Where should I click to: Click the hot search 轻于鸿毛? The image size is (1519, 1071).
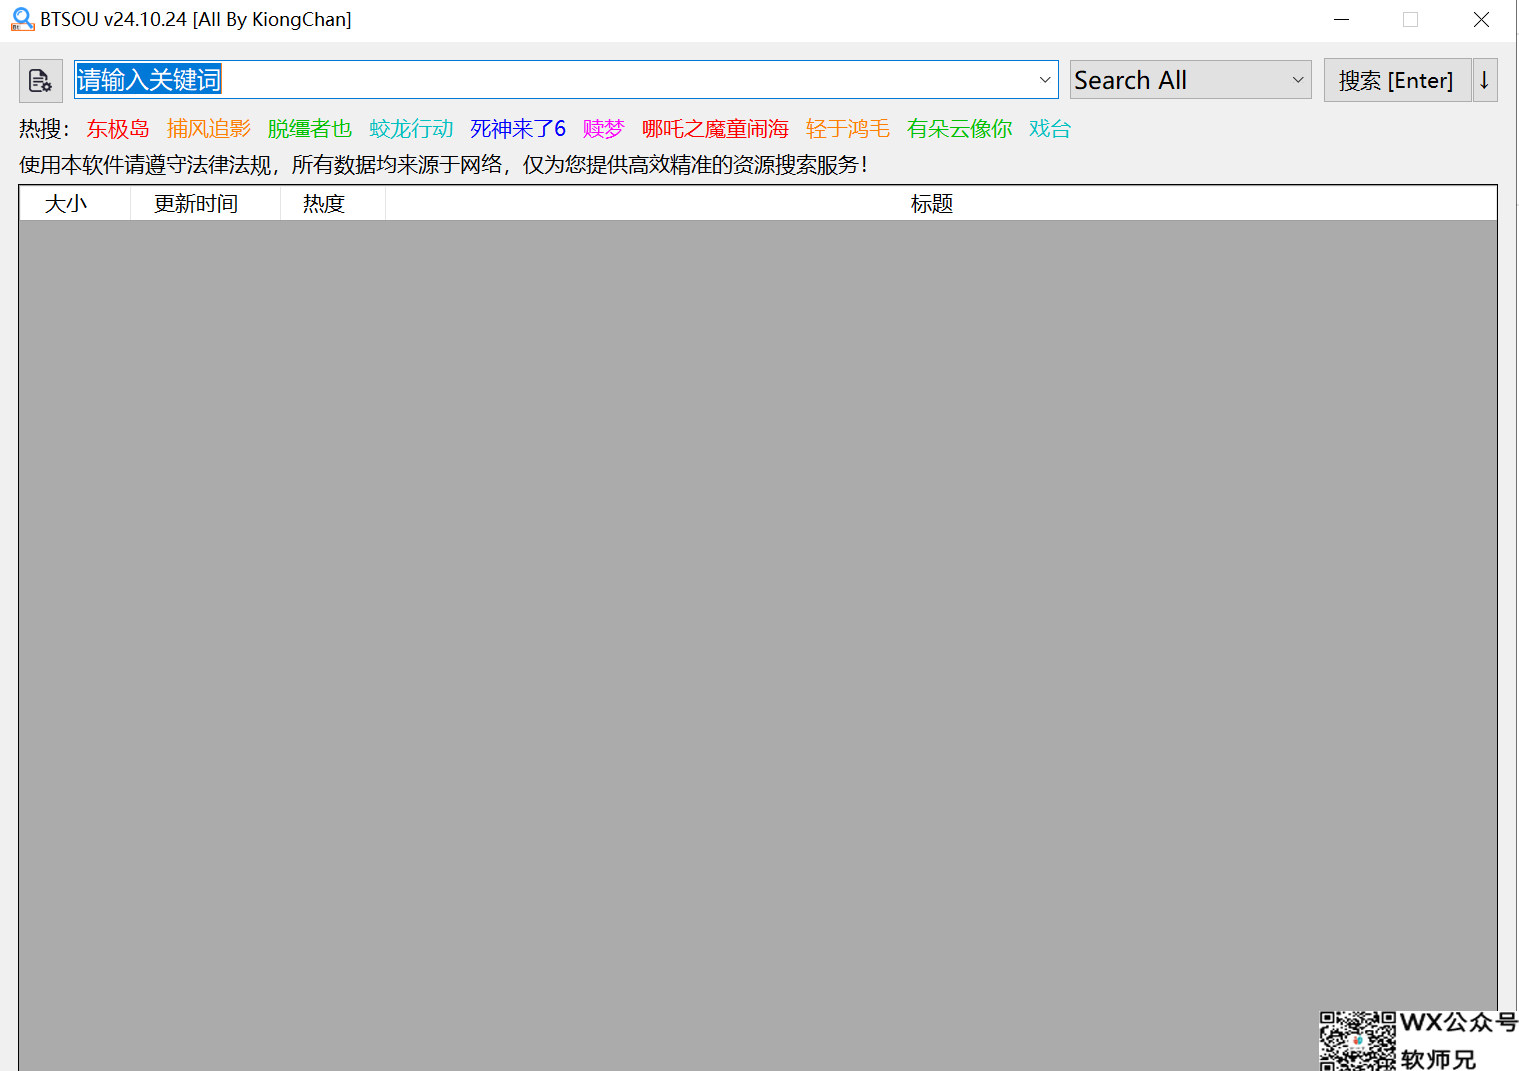point(847,129)
